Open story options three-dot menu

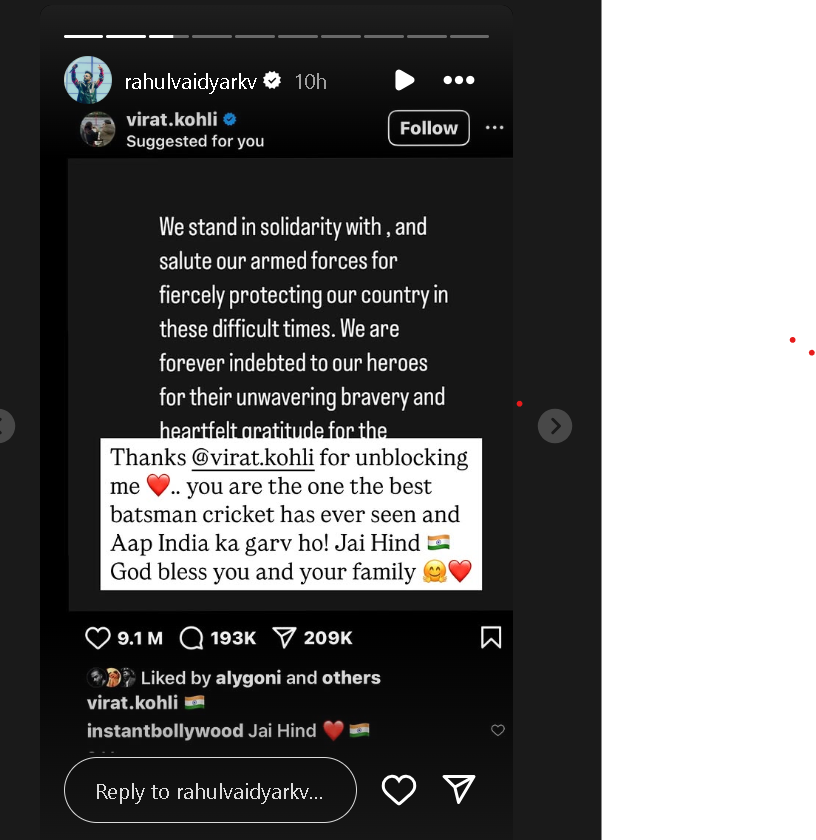[459, 80]
